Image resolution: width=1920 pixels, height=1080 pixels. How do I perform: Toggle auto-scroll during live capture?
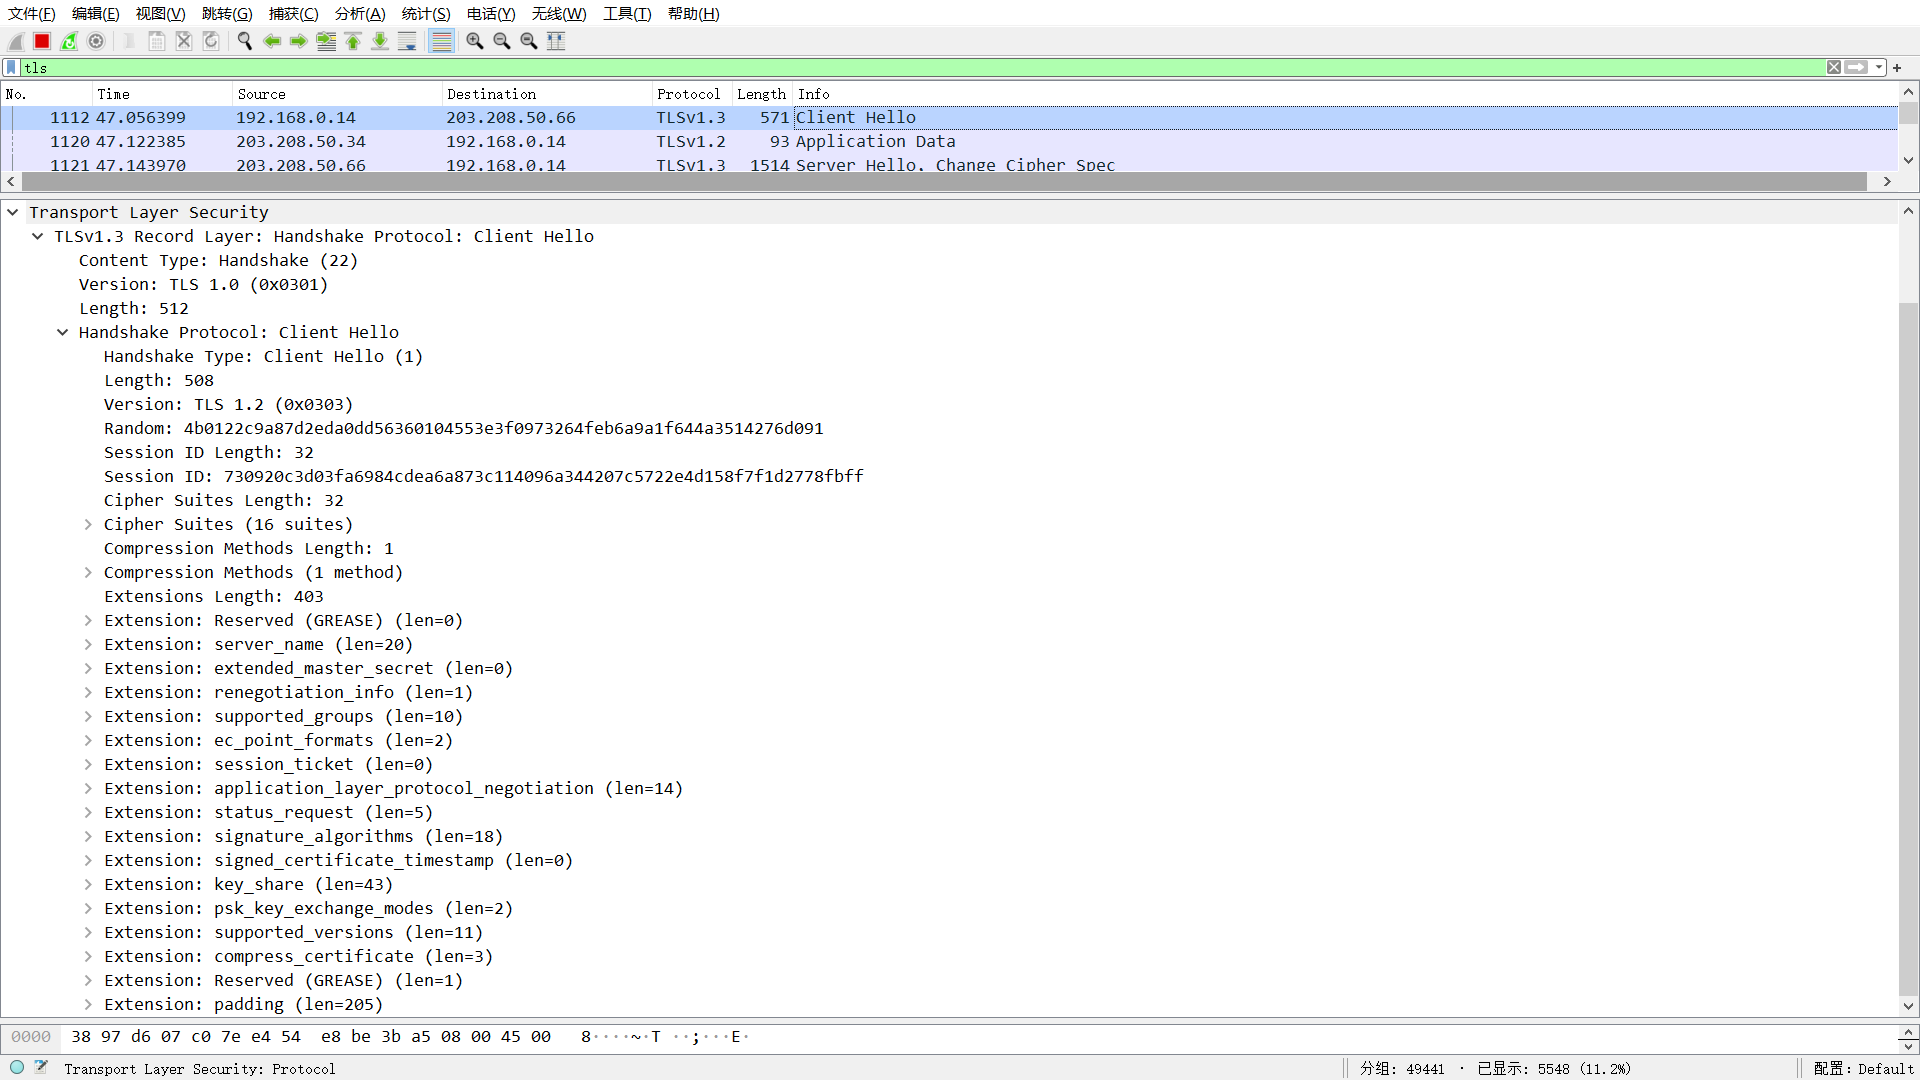click(x=407, y=41)
